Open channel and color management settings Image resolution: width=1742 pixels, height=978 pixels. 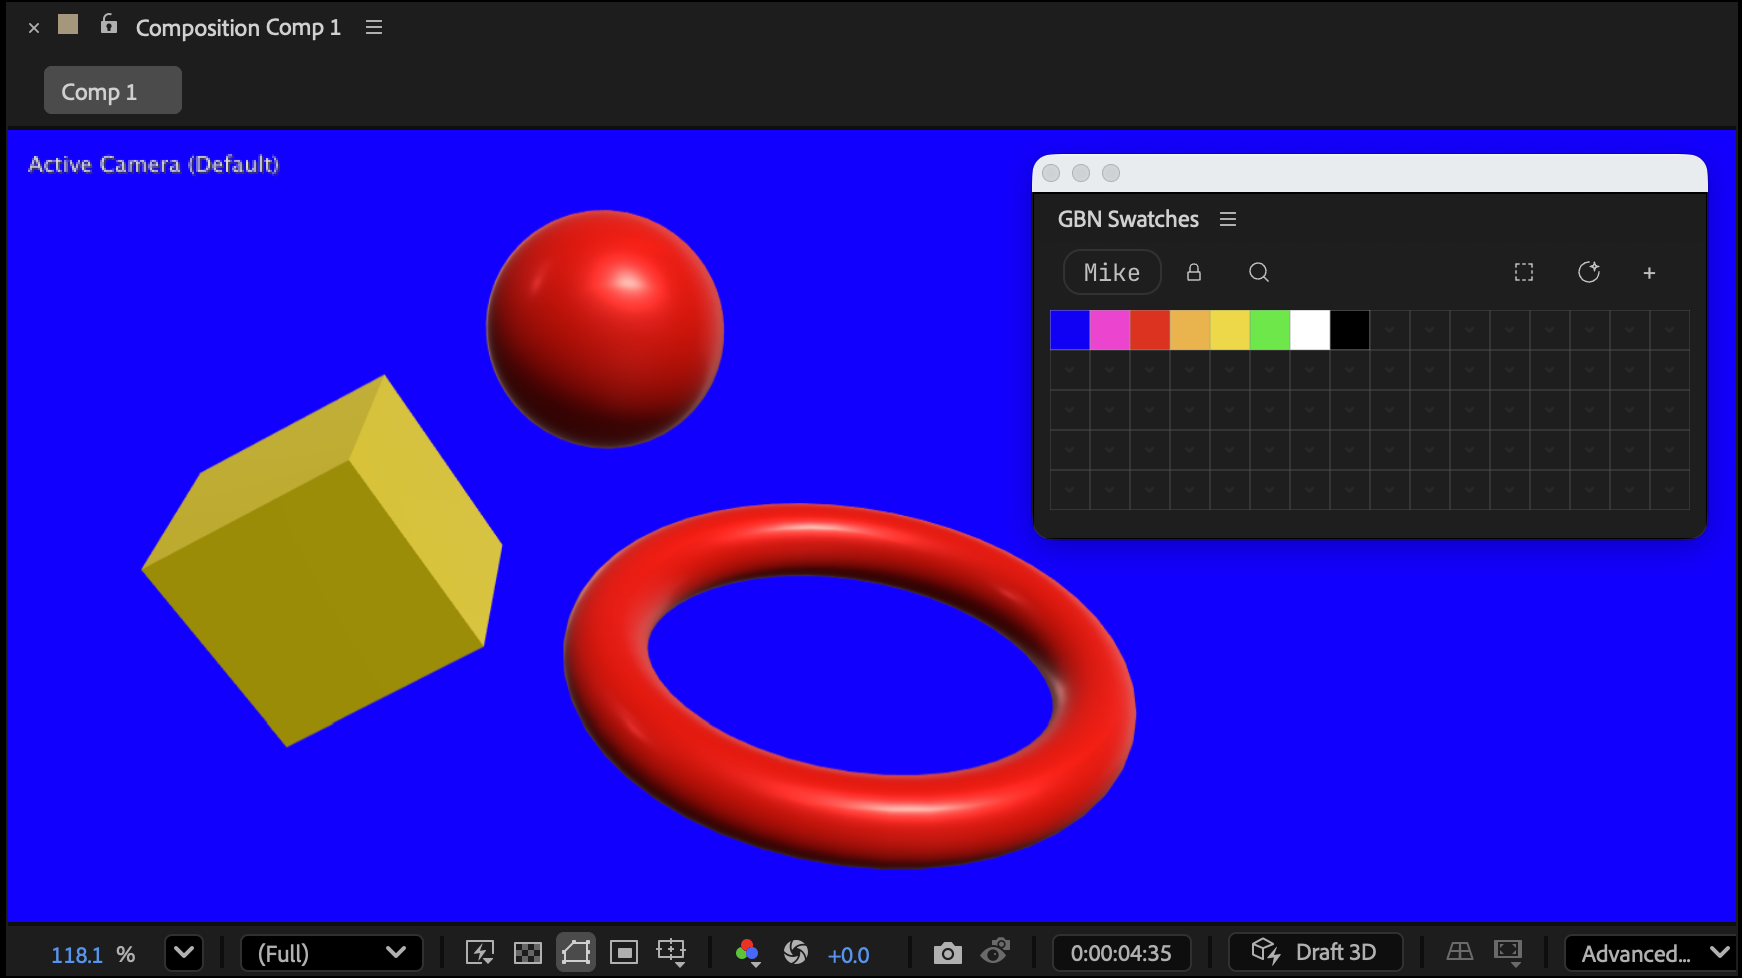click(747, 952)
